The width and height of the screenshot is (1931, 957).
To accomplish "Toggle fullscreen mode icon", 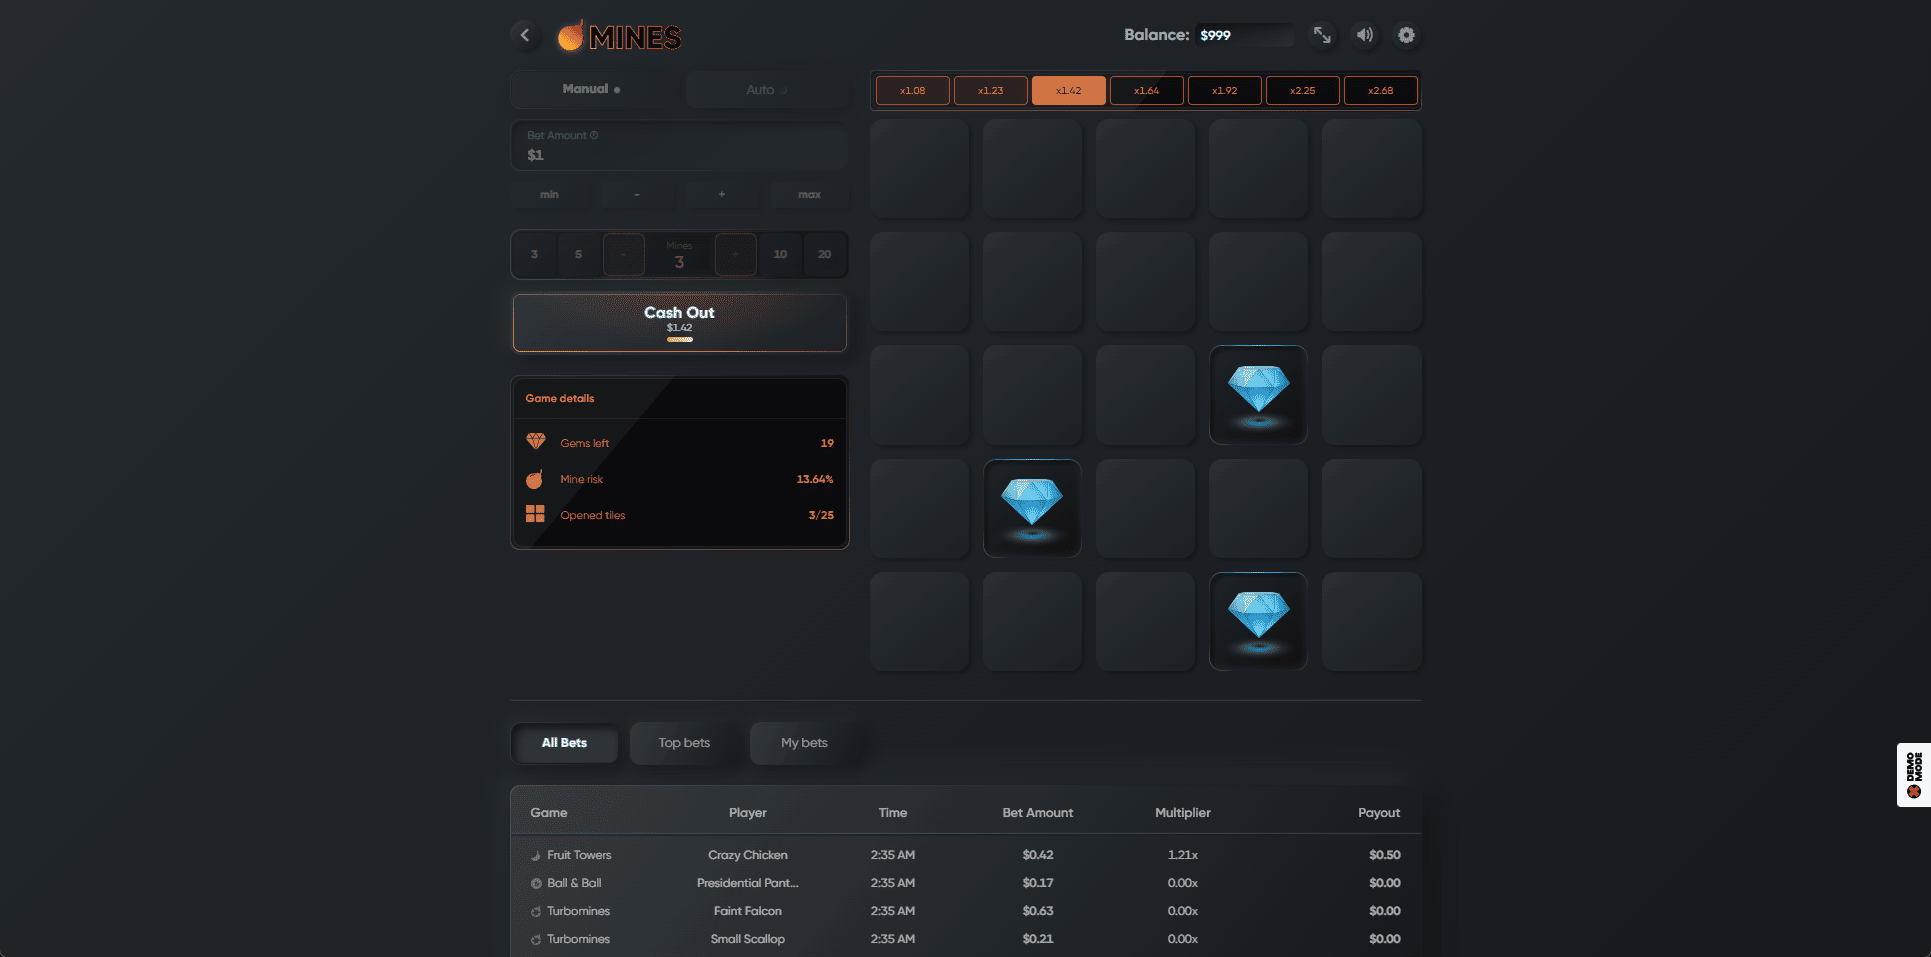I will click(x=1322, y=35).
